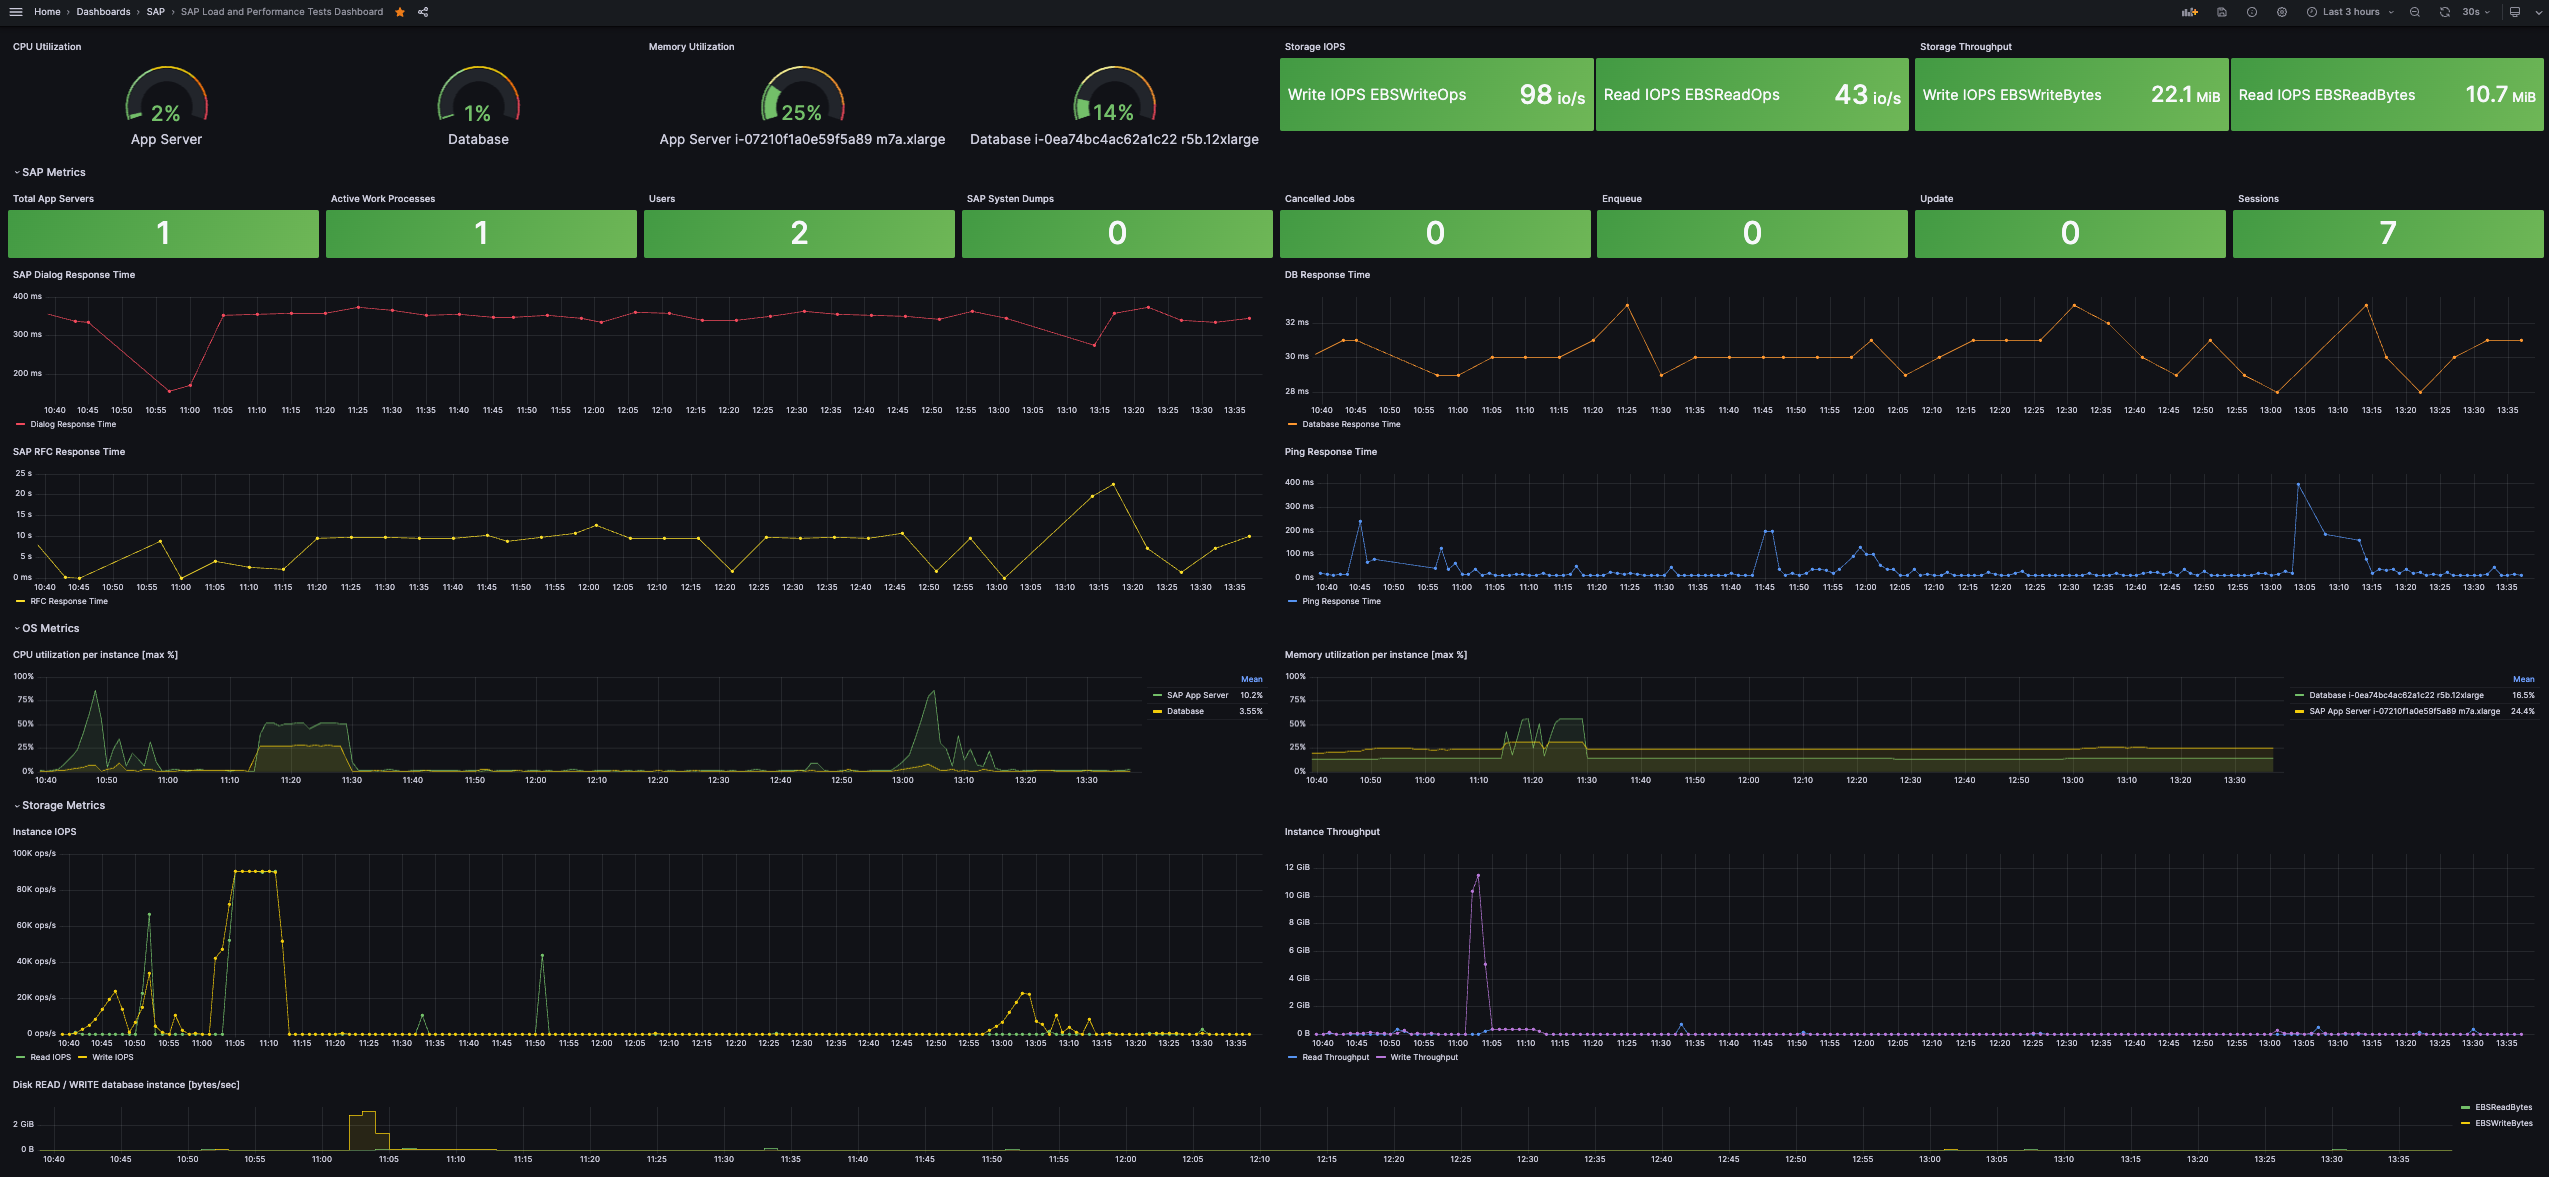Star the dashboard as favorite
The height and width of the screenshot is (1177, 2549).
pos(400,12)
